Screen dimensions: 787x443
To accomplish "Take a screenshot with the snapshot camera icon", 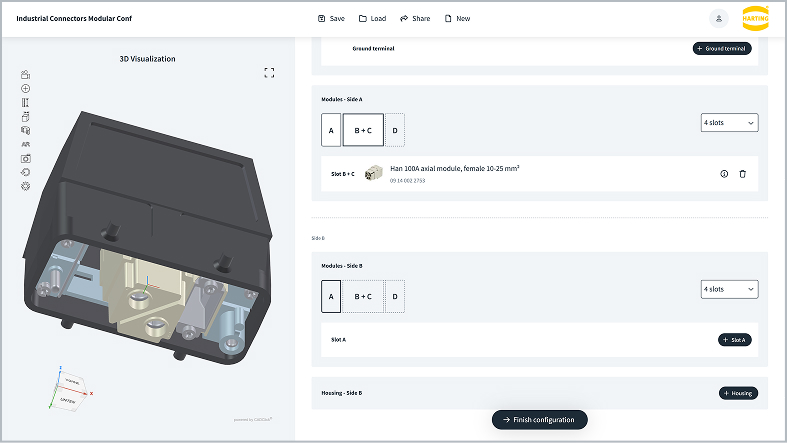I will click(26, 159).
